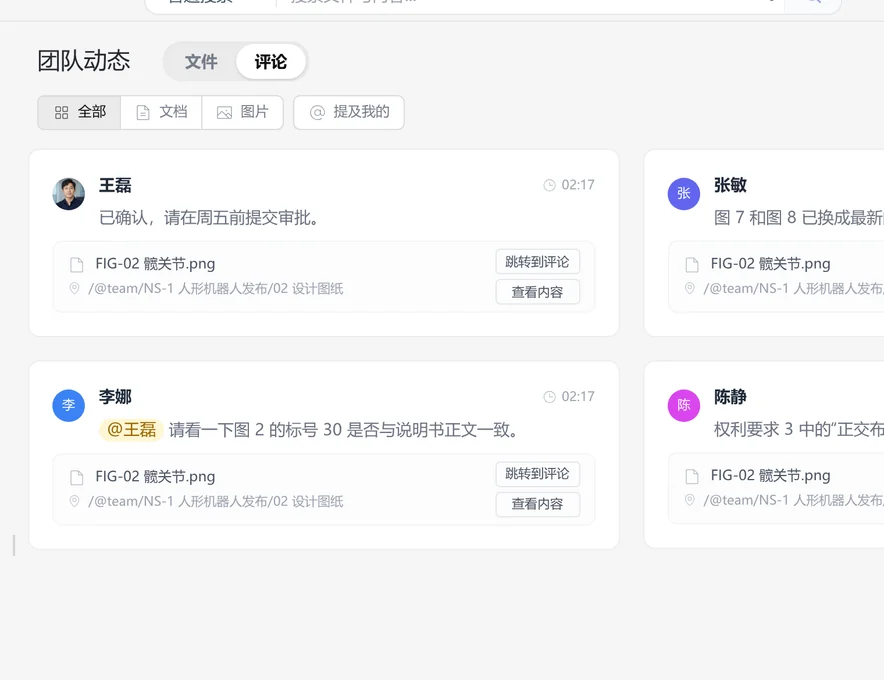884x680 pixels.
Task: Click the name 陈静
Action: point(730,397)
